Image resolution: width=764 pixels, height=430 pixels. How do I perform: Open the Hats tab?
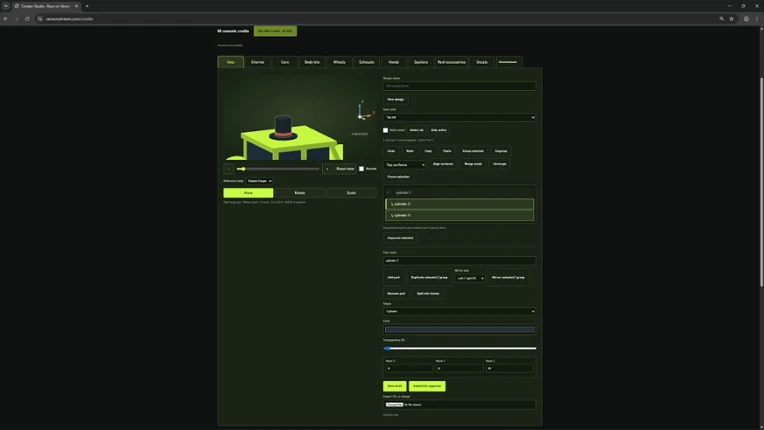[x=230, y=62]
